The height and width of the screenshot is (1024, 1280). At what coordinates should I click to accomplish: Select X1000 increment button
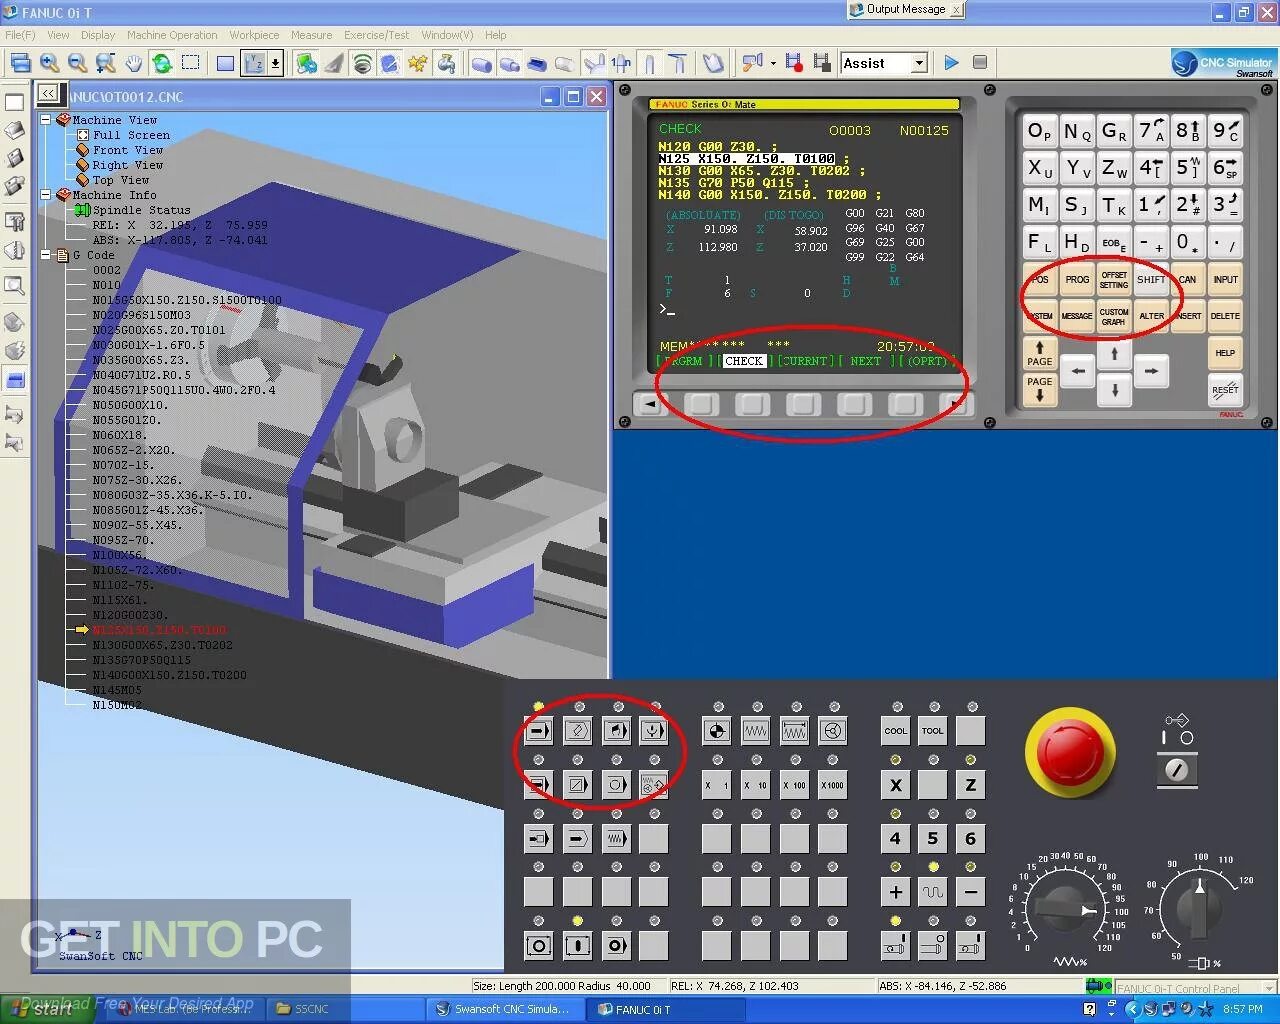[833, 785]
